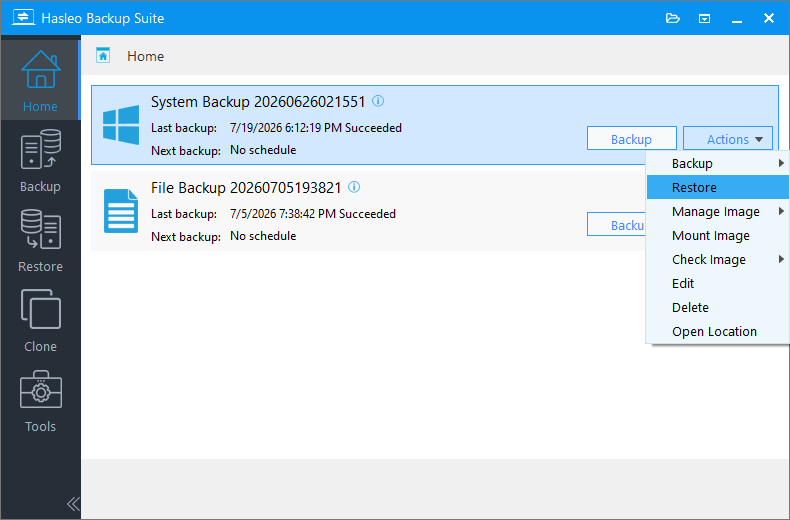Image resolution: width=790 pixels, height=520 pixels.
Task: Choose Delete from the Actions menu
Action: [x=717, y=307]
